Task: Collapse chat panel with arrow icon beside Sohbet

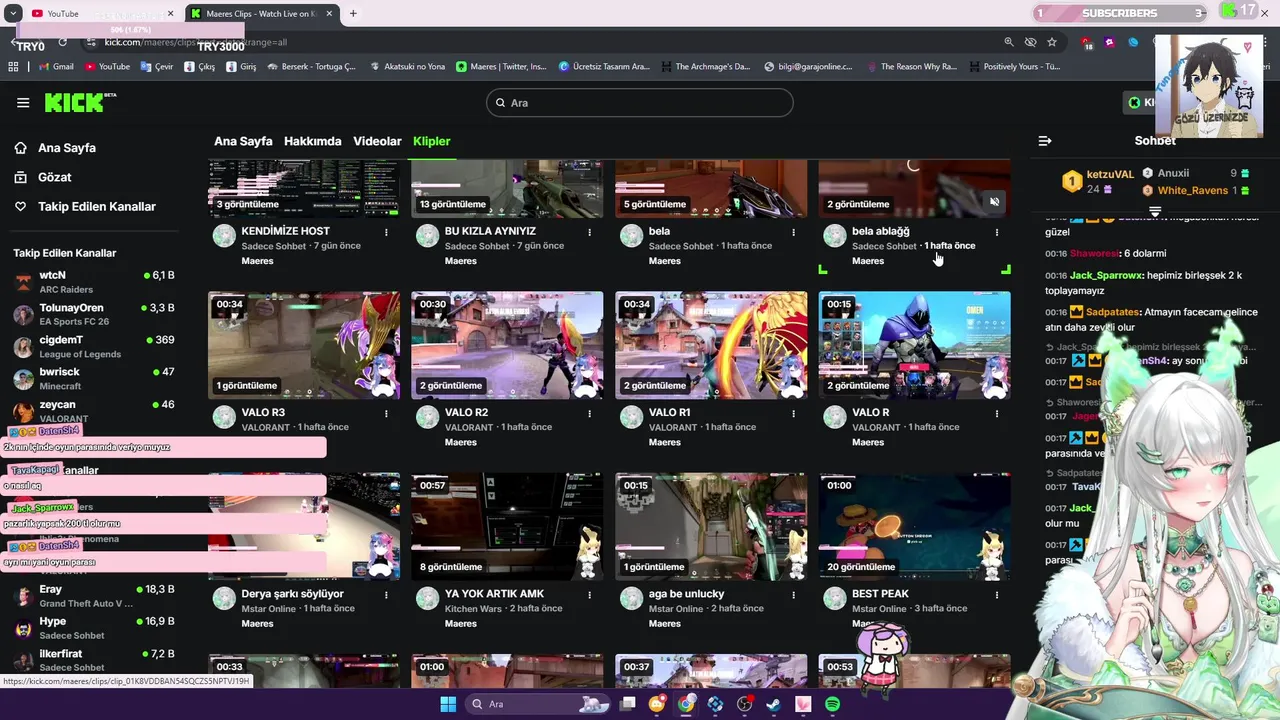Action: coord(1045,141)
